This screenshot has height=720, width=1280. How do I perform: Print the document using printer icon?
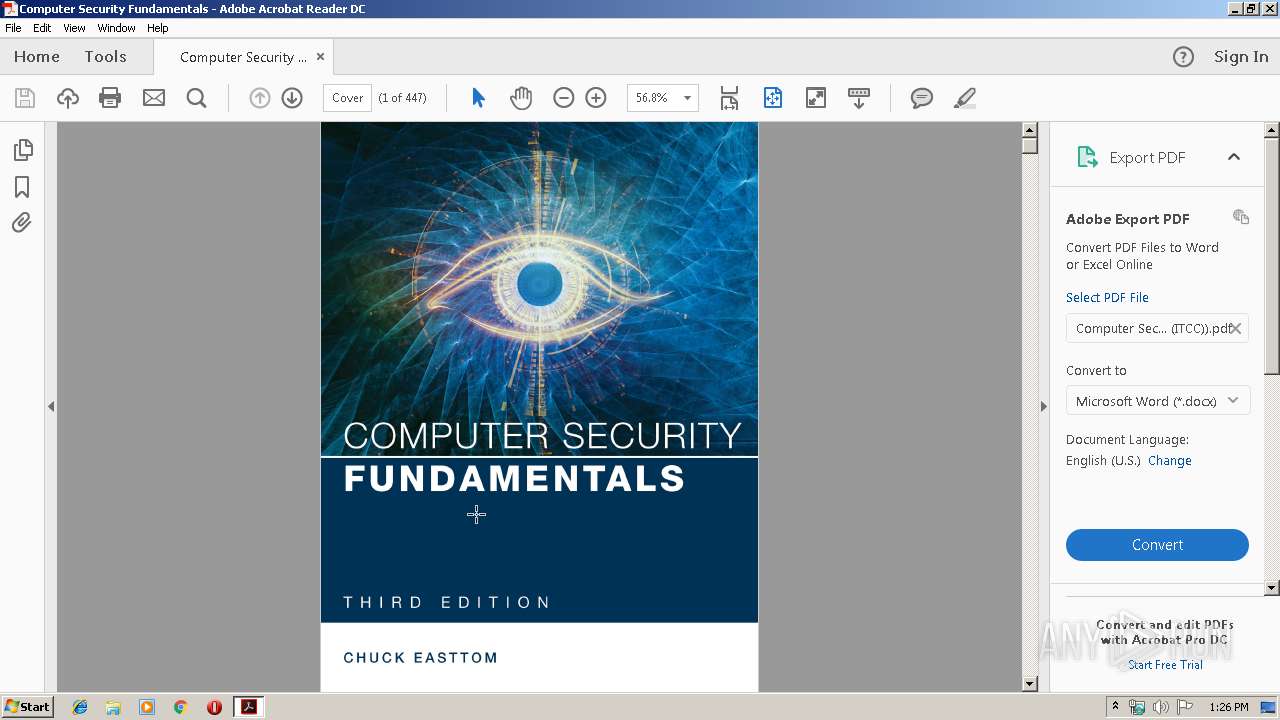pos(110,98)
